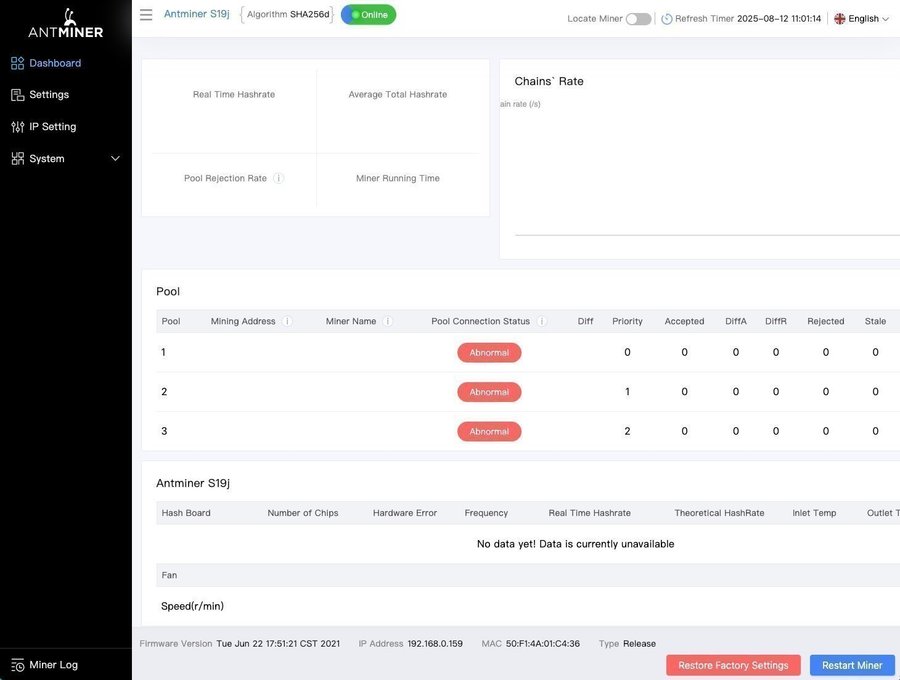Click the Pool Connection Status info icon
The width and height of the screenshot is (900, 680).
[x=542, y=321]
